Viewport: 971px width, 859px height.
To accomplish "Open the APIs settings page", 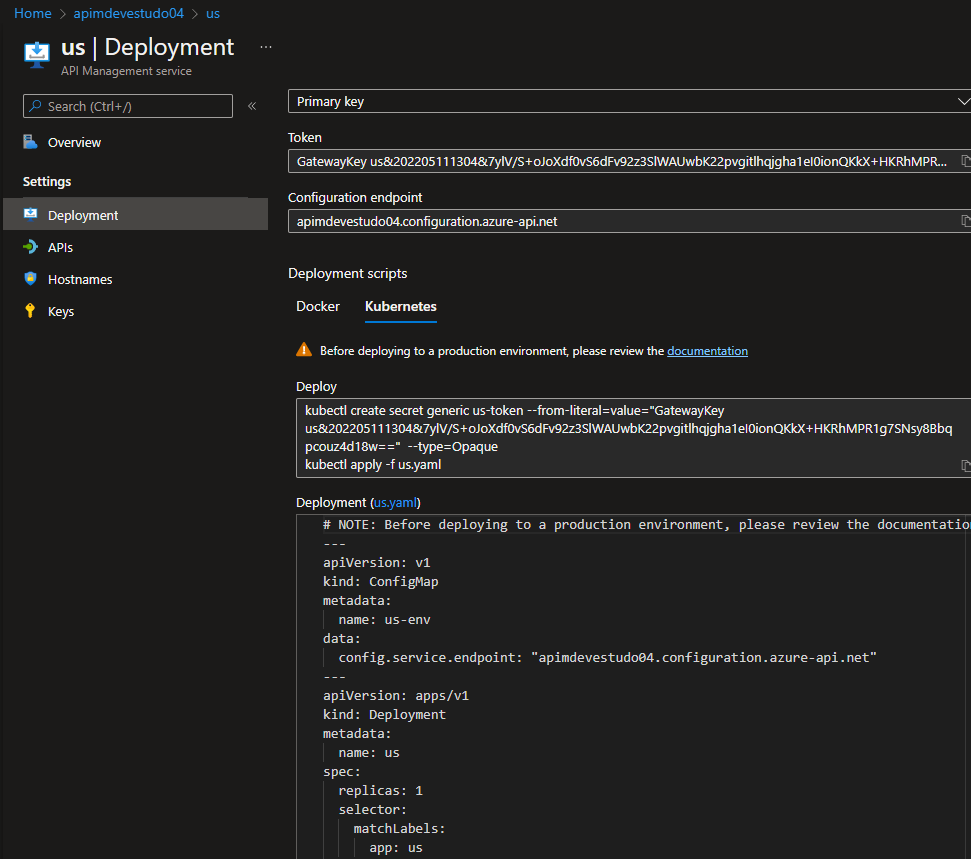I will [60, 247].
